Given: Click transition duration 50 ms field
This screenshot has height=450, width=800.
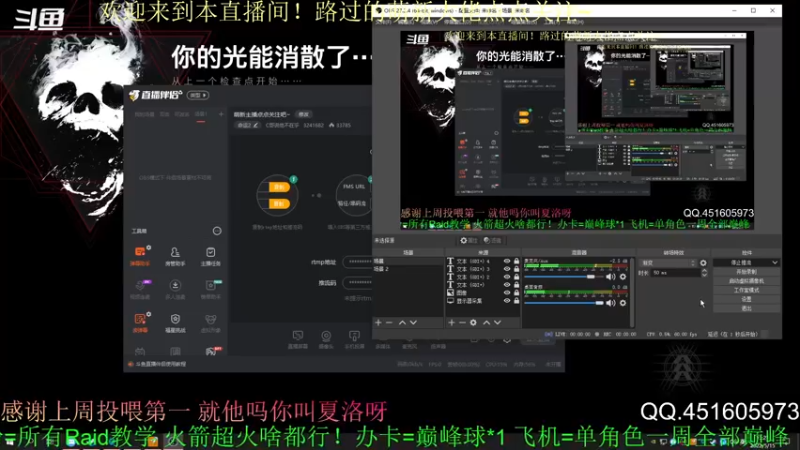Looking at the screenshot, I should (676, 273).
